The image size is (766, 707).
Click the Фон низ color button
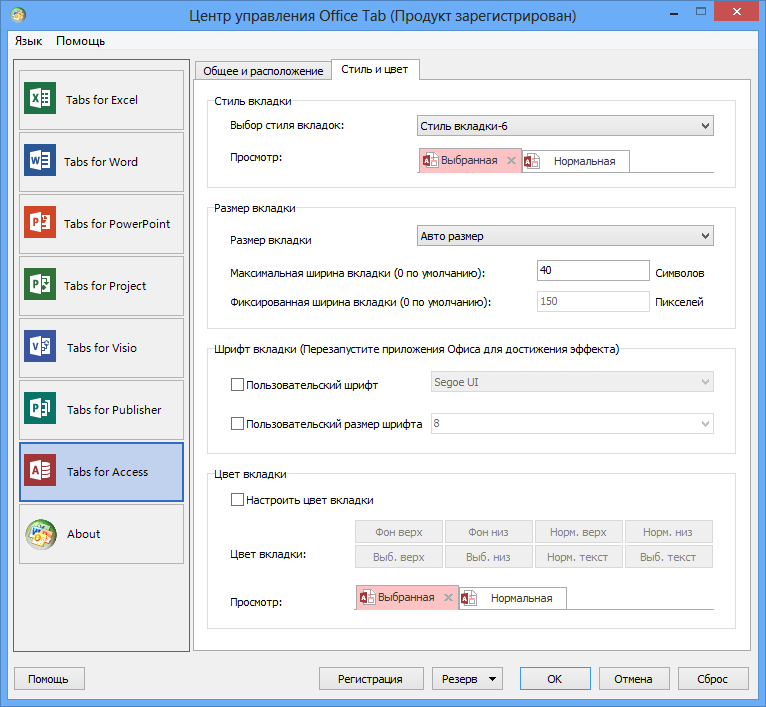coord(489,532)
